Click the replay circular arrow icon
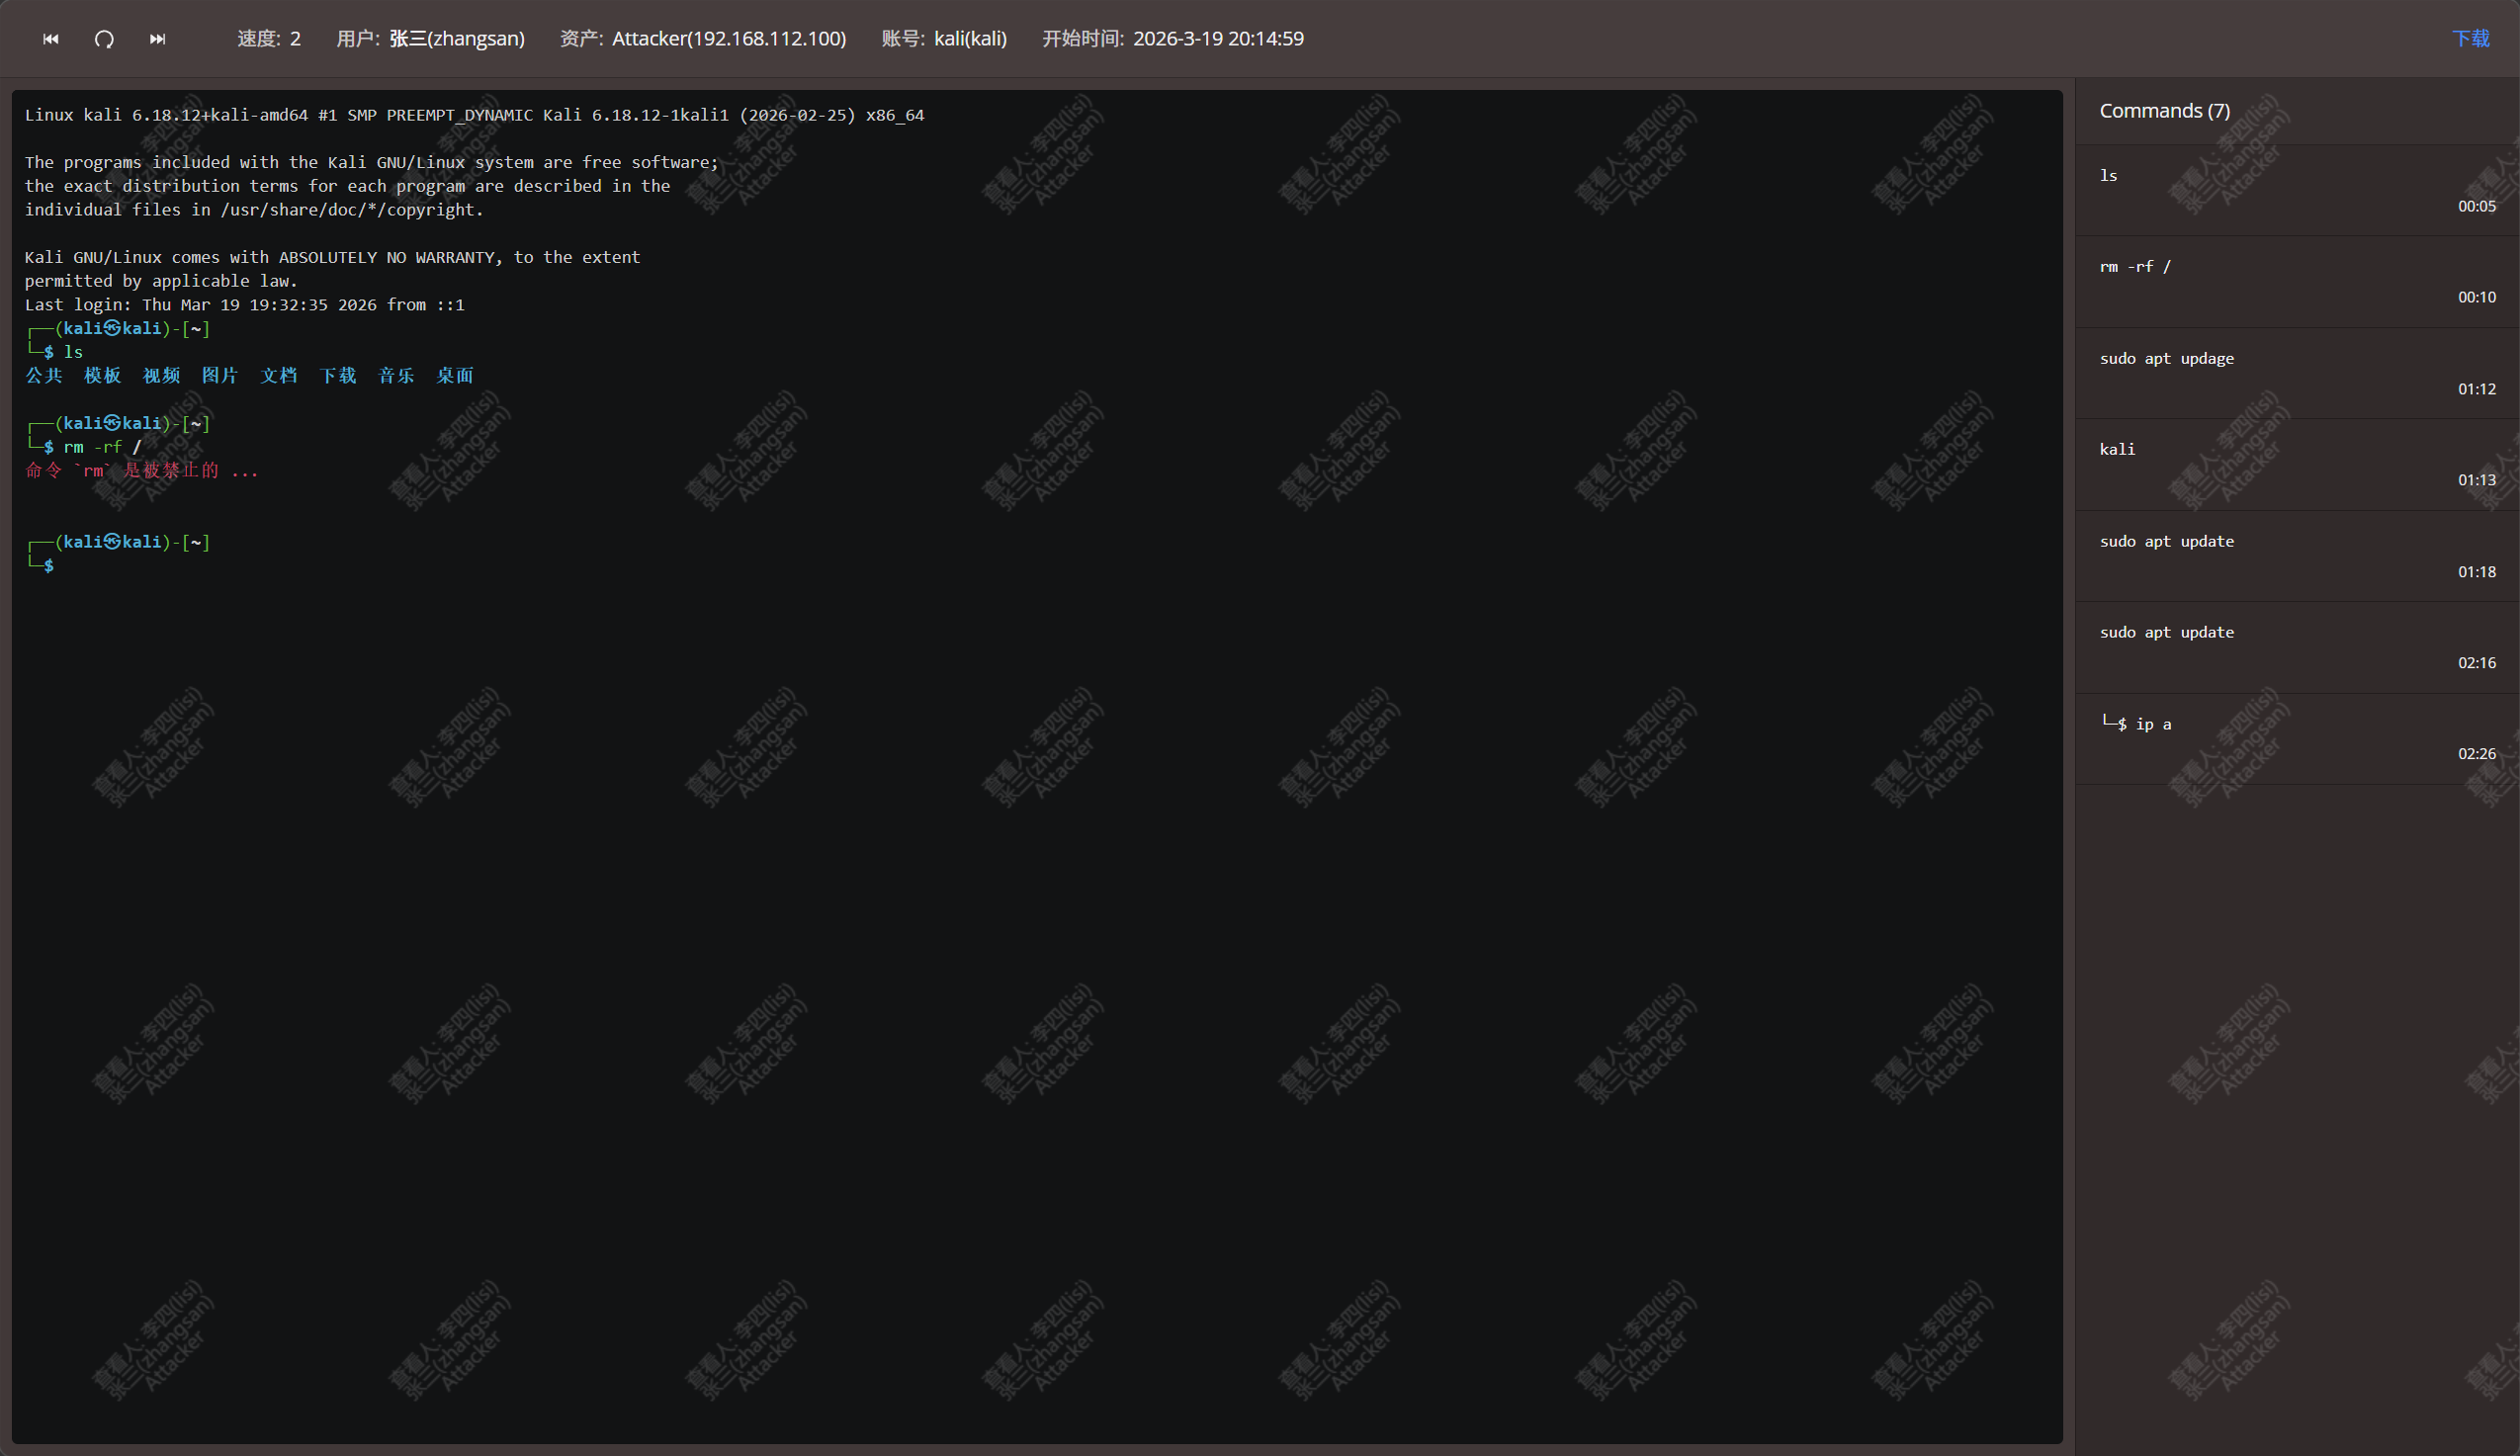The image size is (2520, 1456). click(x=104, y=39)
